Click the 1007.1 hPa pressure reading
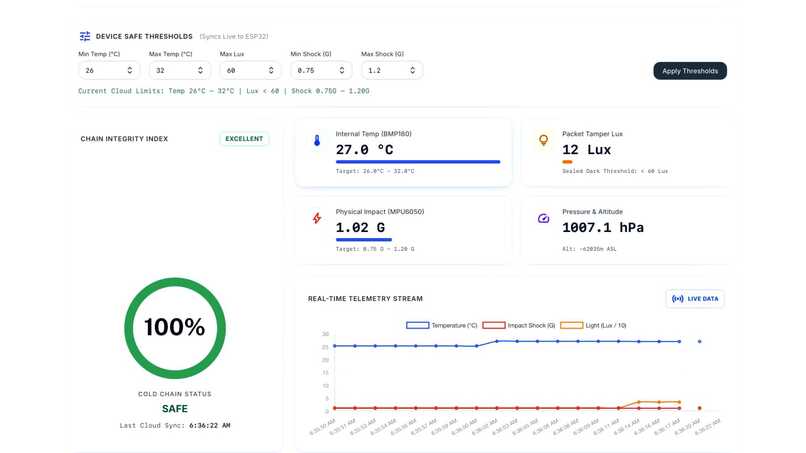 (x=603, y=227)
